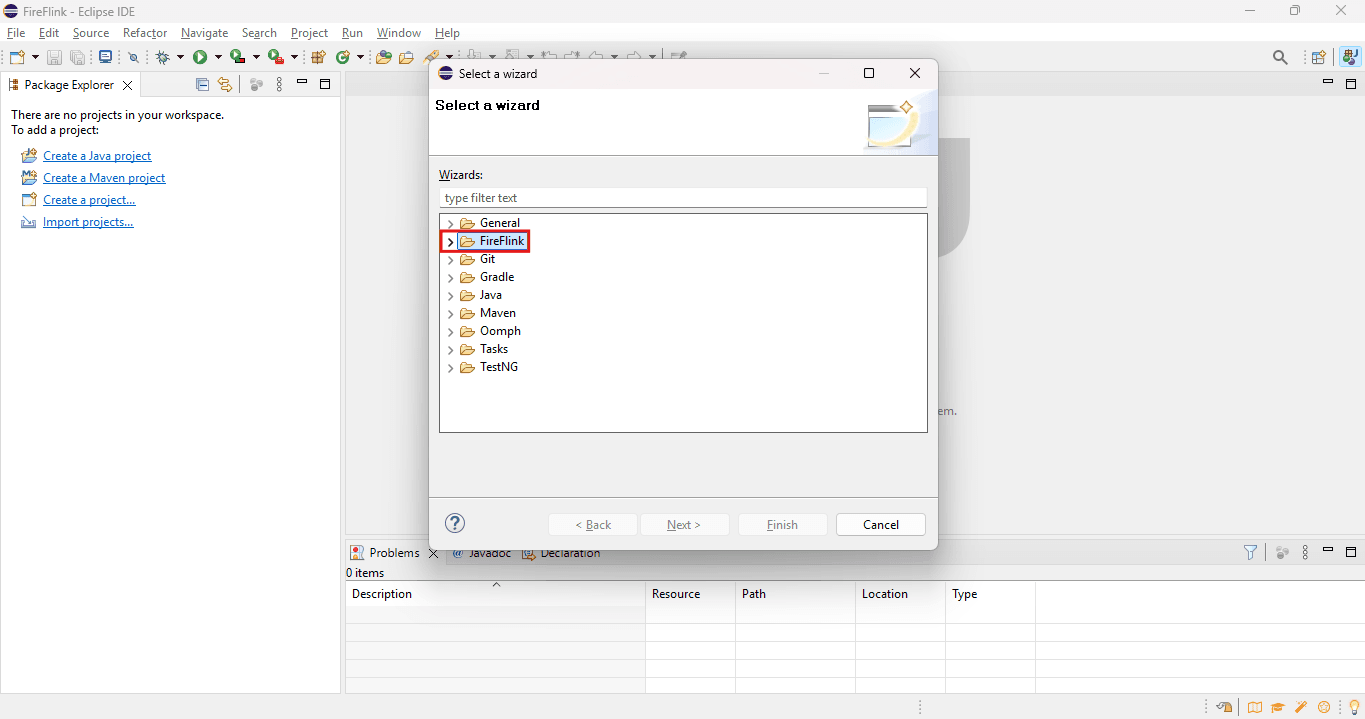Switch to the Declaration tab

(561, 553)
